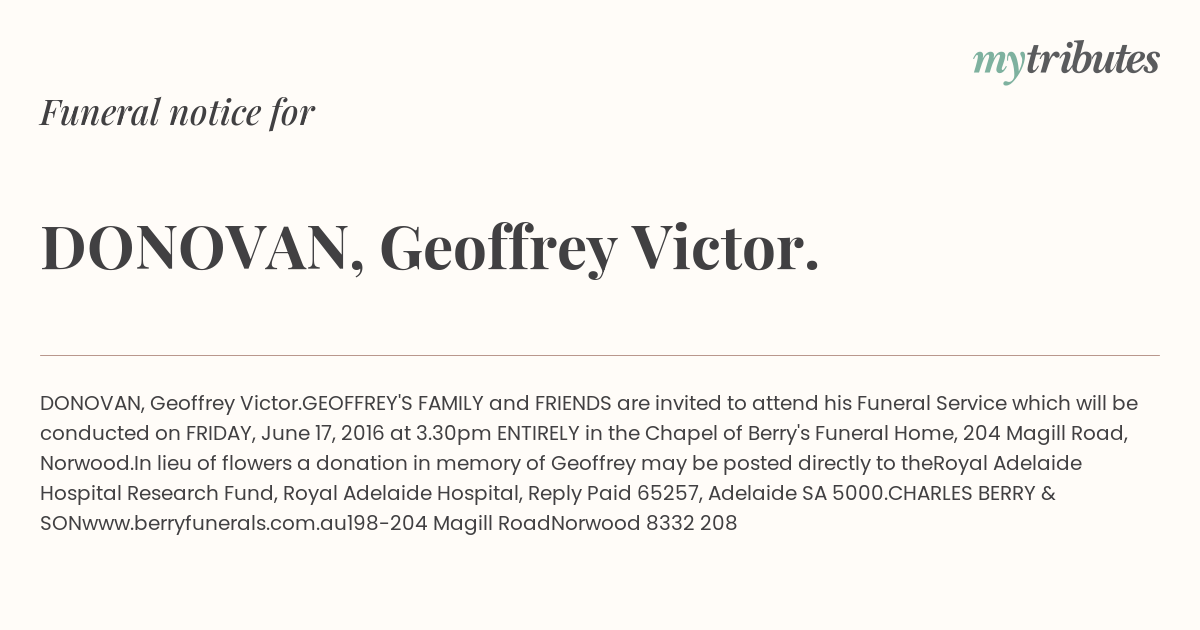The height and width of the screenshot is (630, 1200).
Task: Click the 3.30pm service time
Action: click(454, 434)
